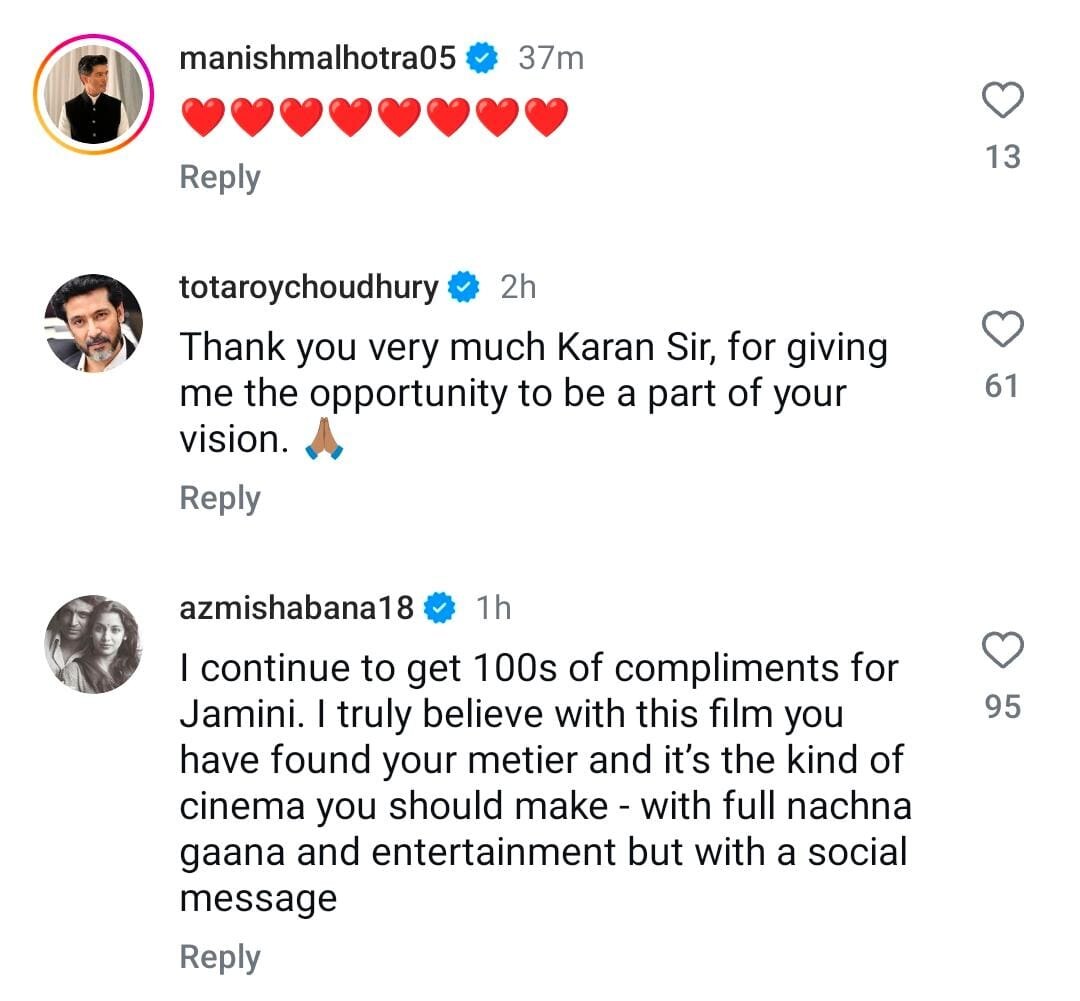This screenshot has height=1001, width=1080.
Task: Reply to manishmalhotra05's comment
Action: point(219,177)
